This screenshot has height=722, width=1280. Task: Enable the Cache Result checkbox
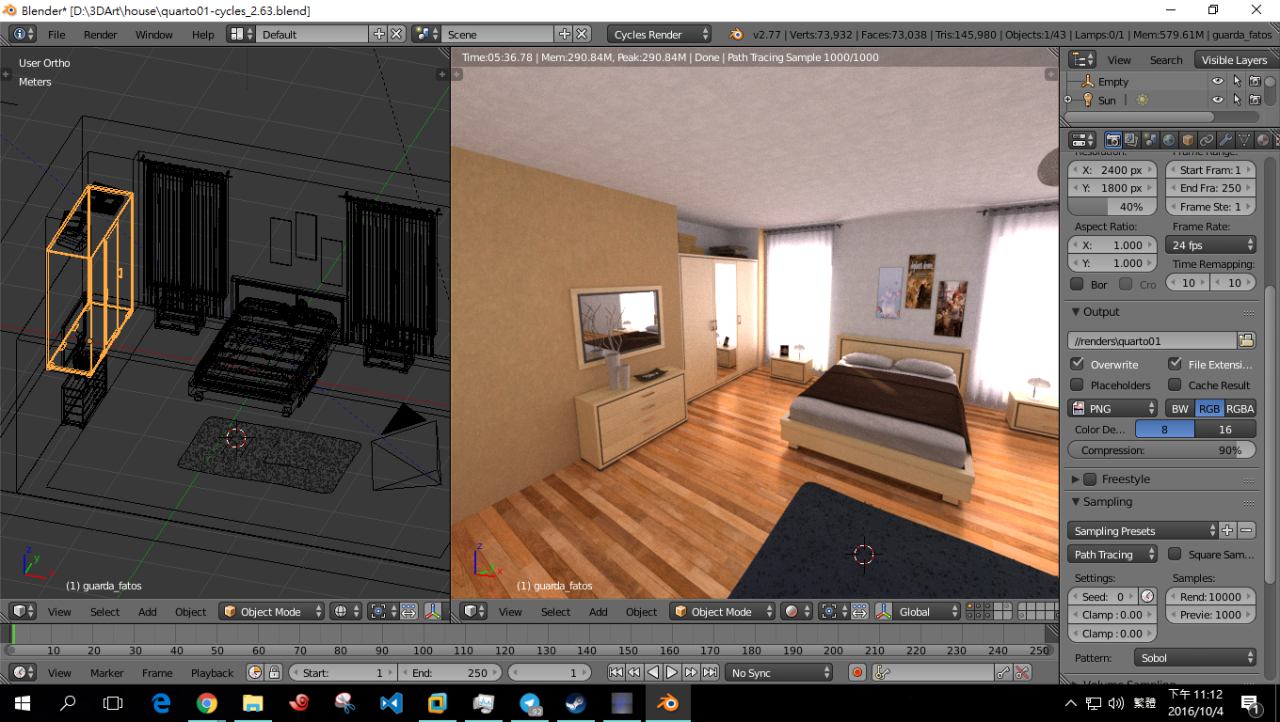pyautogui.click(x=1175, y=385)
